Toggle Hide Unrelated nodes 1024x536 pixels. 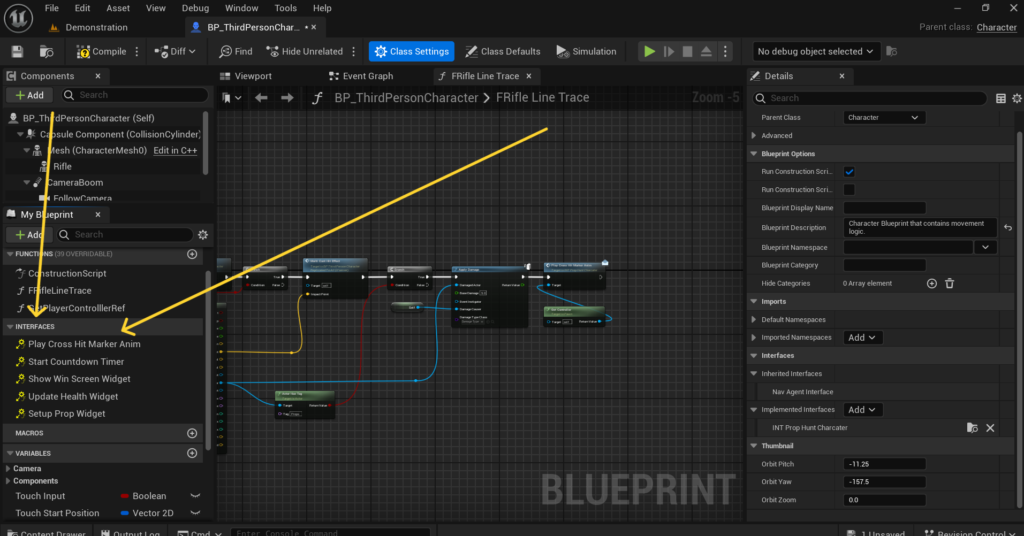[304, 52]
